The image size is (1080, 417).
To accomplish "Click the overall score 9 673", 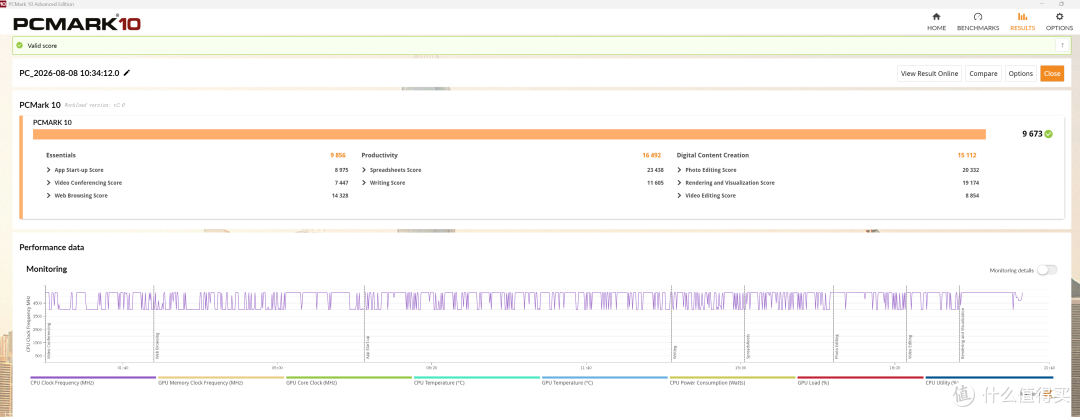I will (1031, 134).
